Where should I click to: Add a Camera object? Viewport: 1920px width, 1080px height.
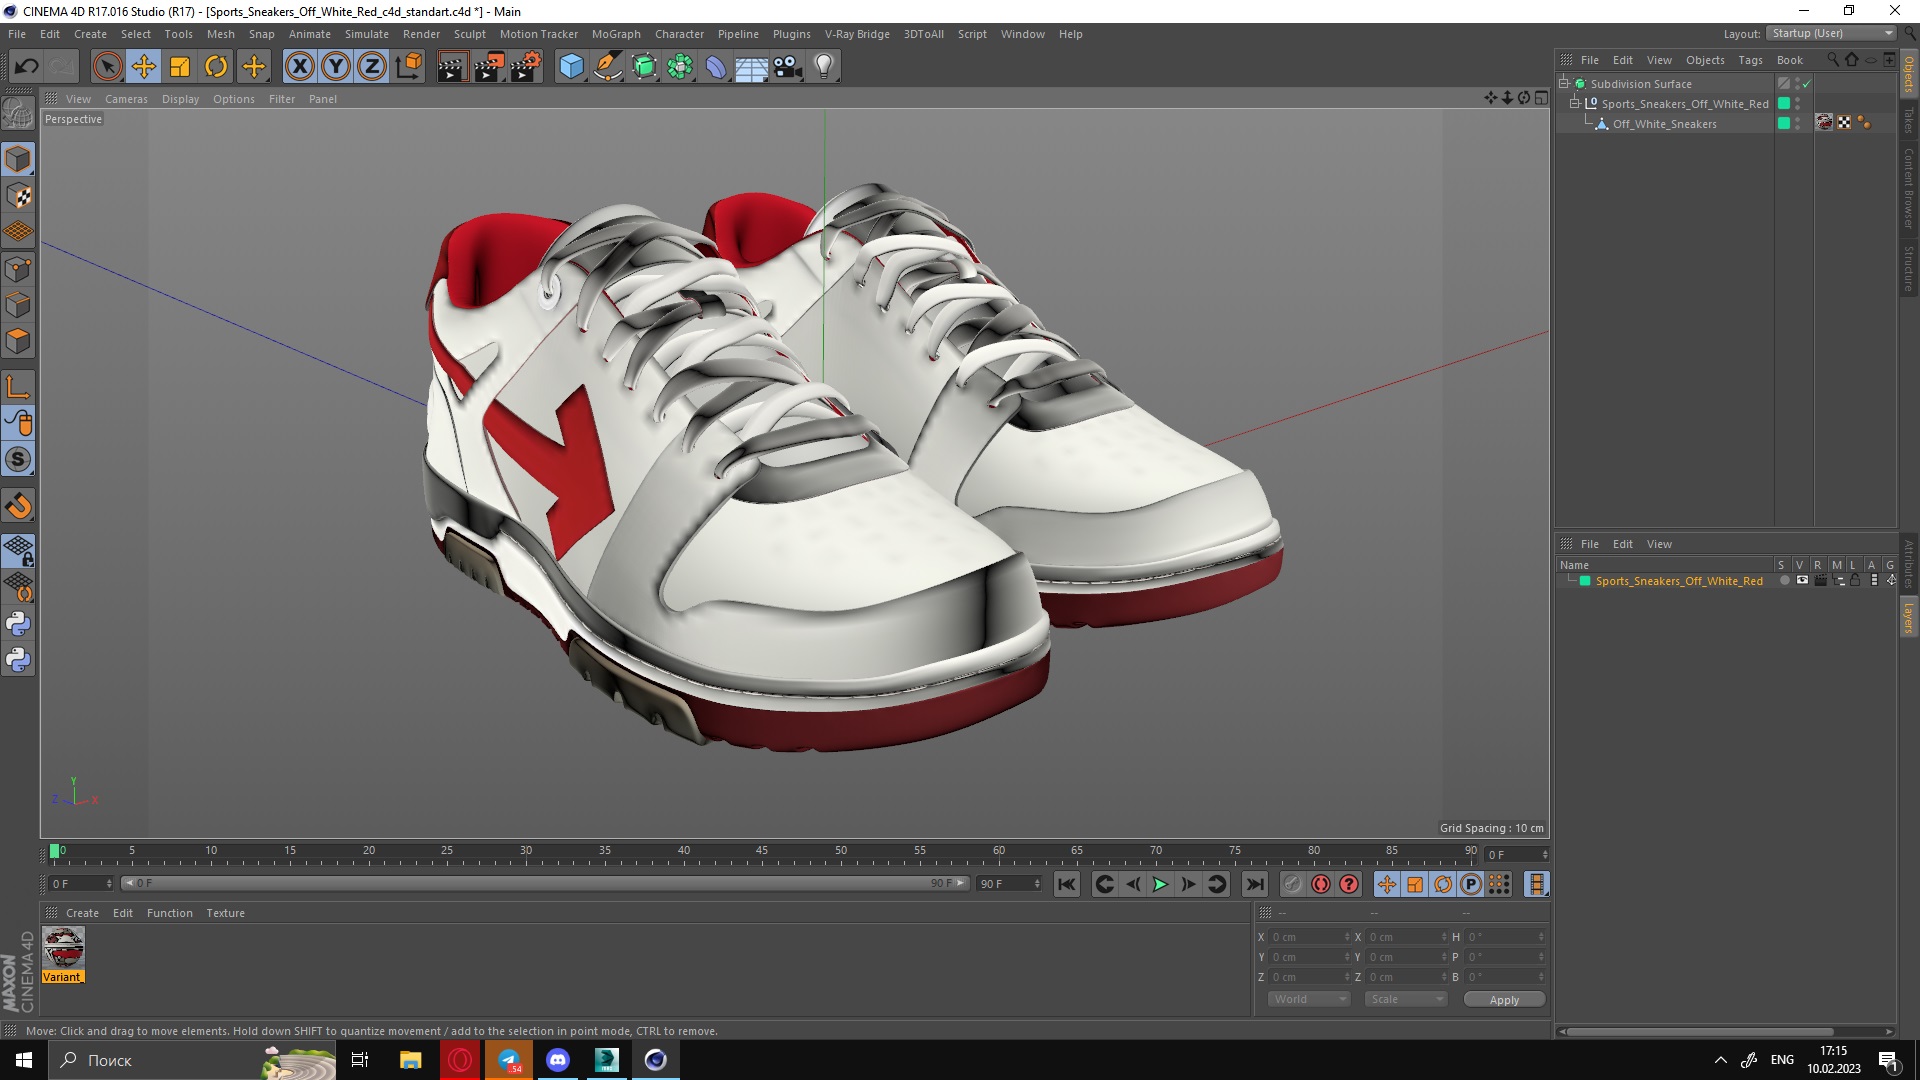pos(788,67)
